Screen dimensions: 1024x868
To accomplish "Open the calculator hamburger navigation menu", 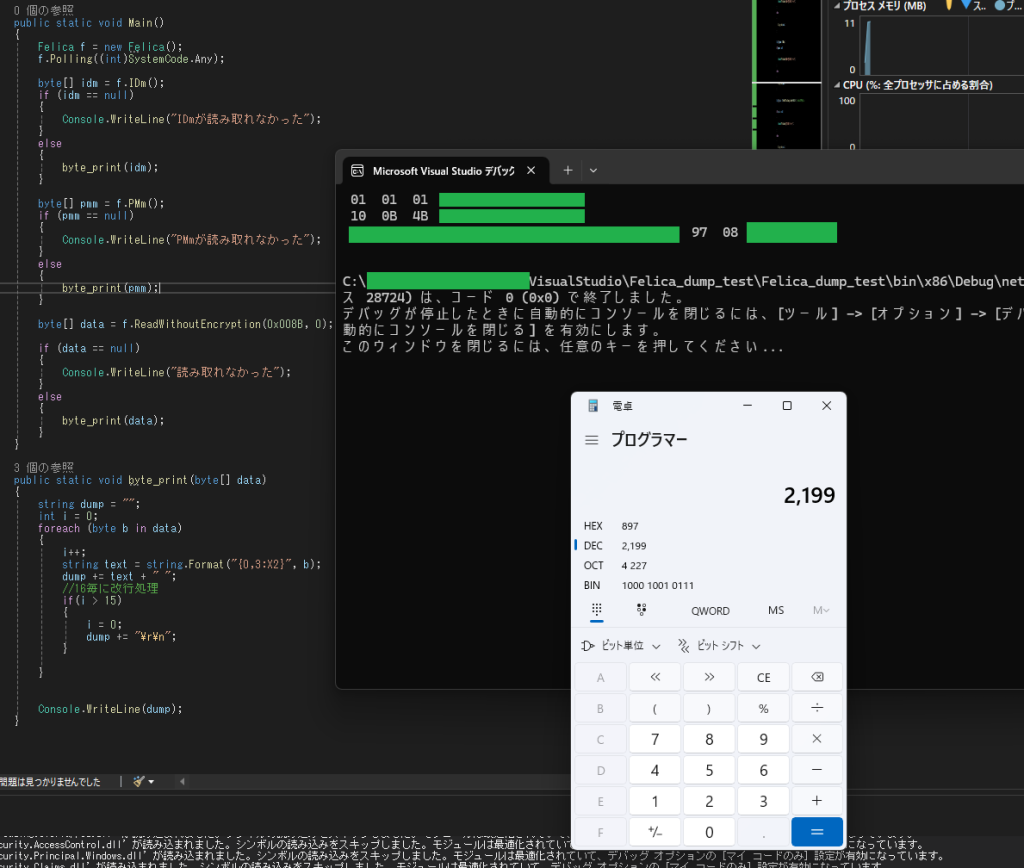I will tap(592, 440).
